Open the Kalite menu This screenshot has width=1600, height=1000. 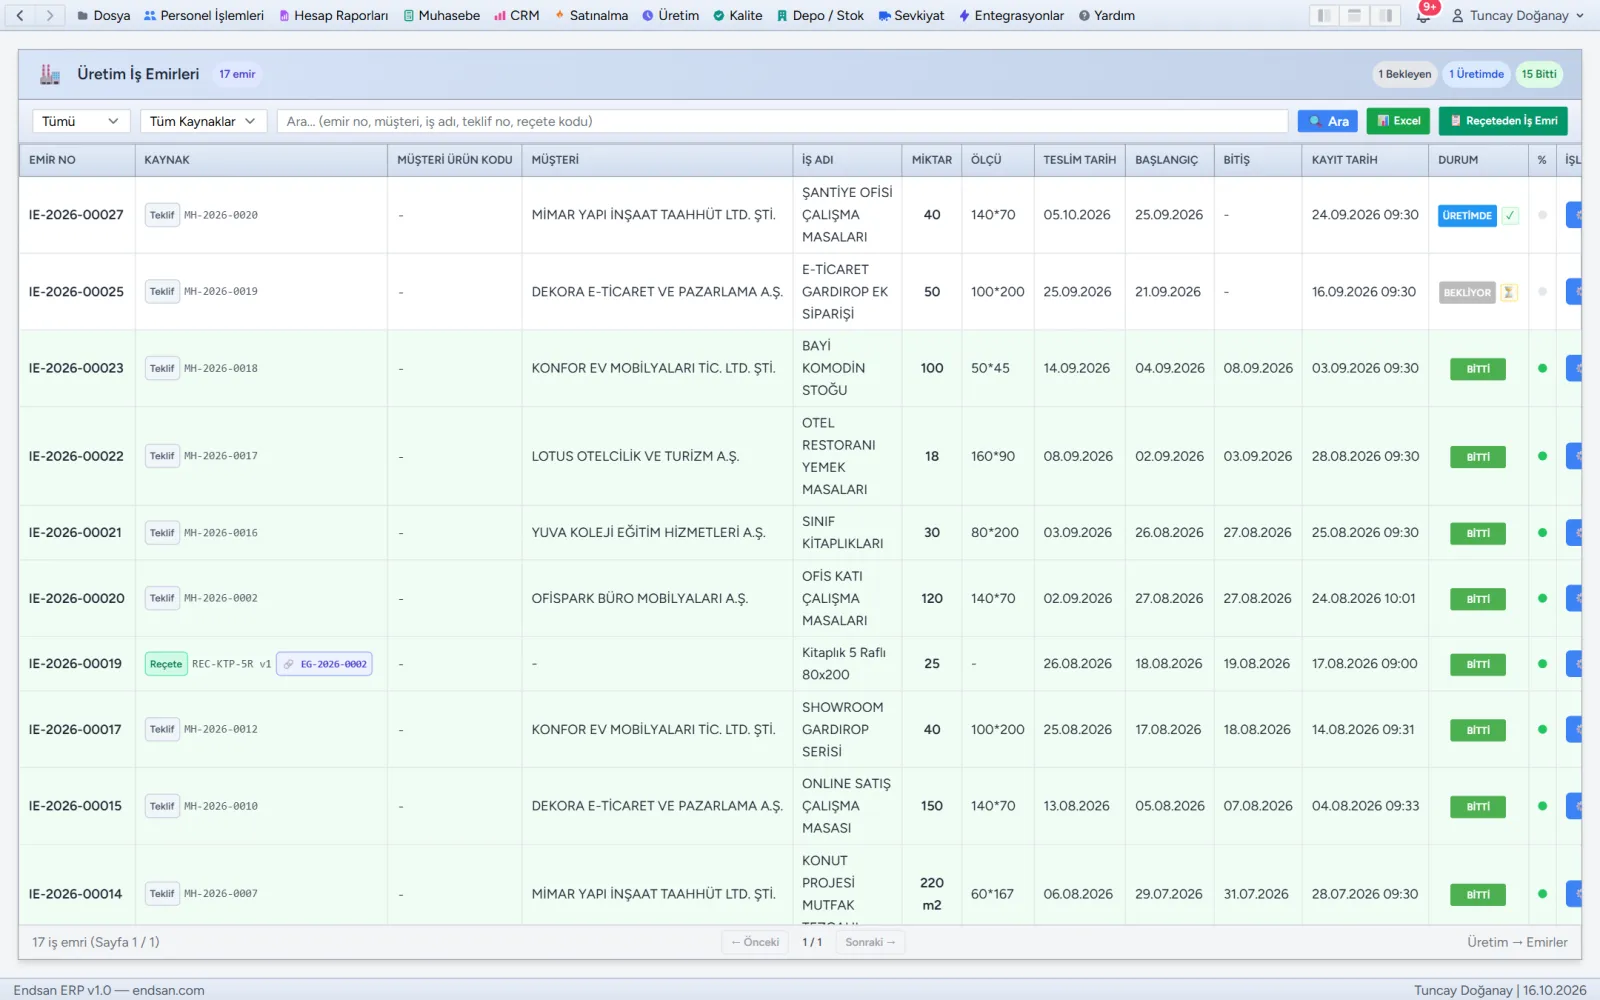coord(737,15)
